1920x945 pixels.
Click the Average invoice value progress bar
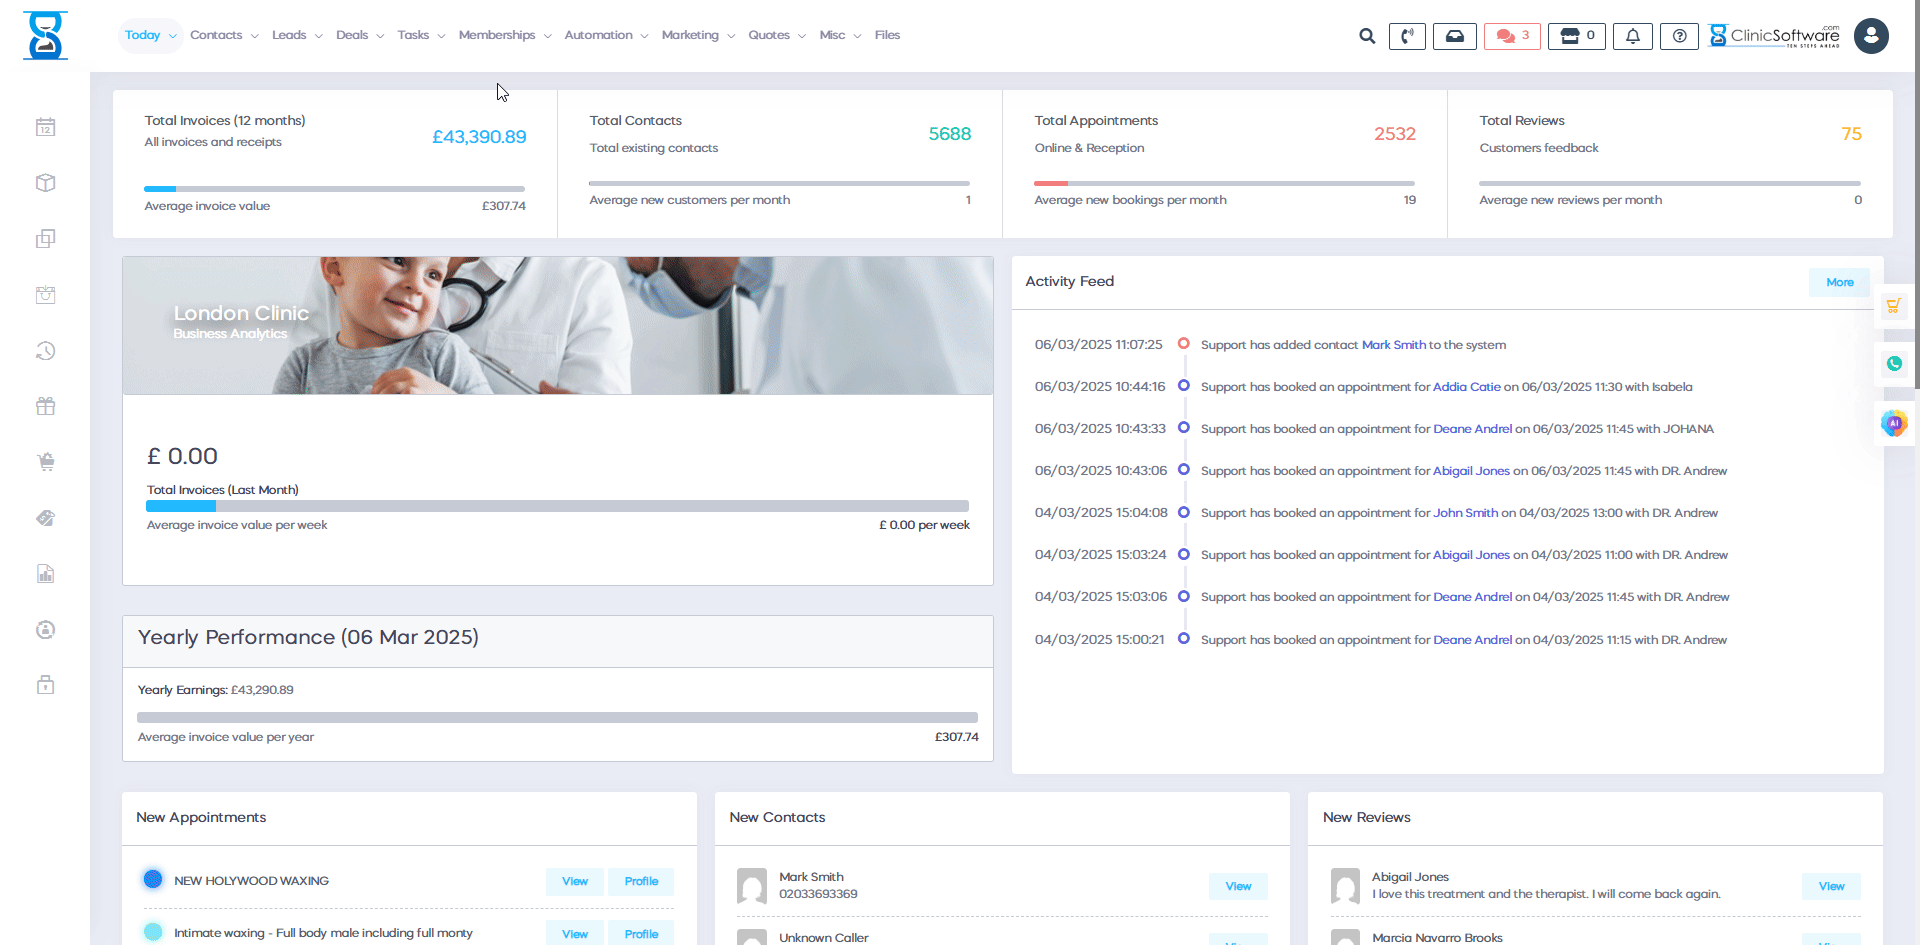point(335,188)
